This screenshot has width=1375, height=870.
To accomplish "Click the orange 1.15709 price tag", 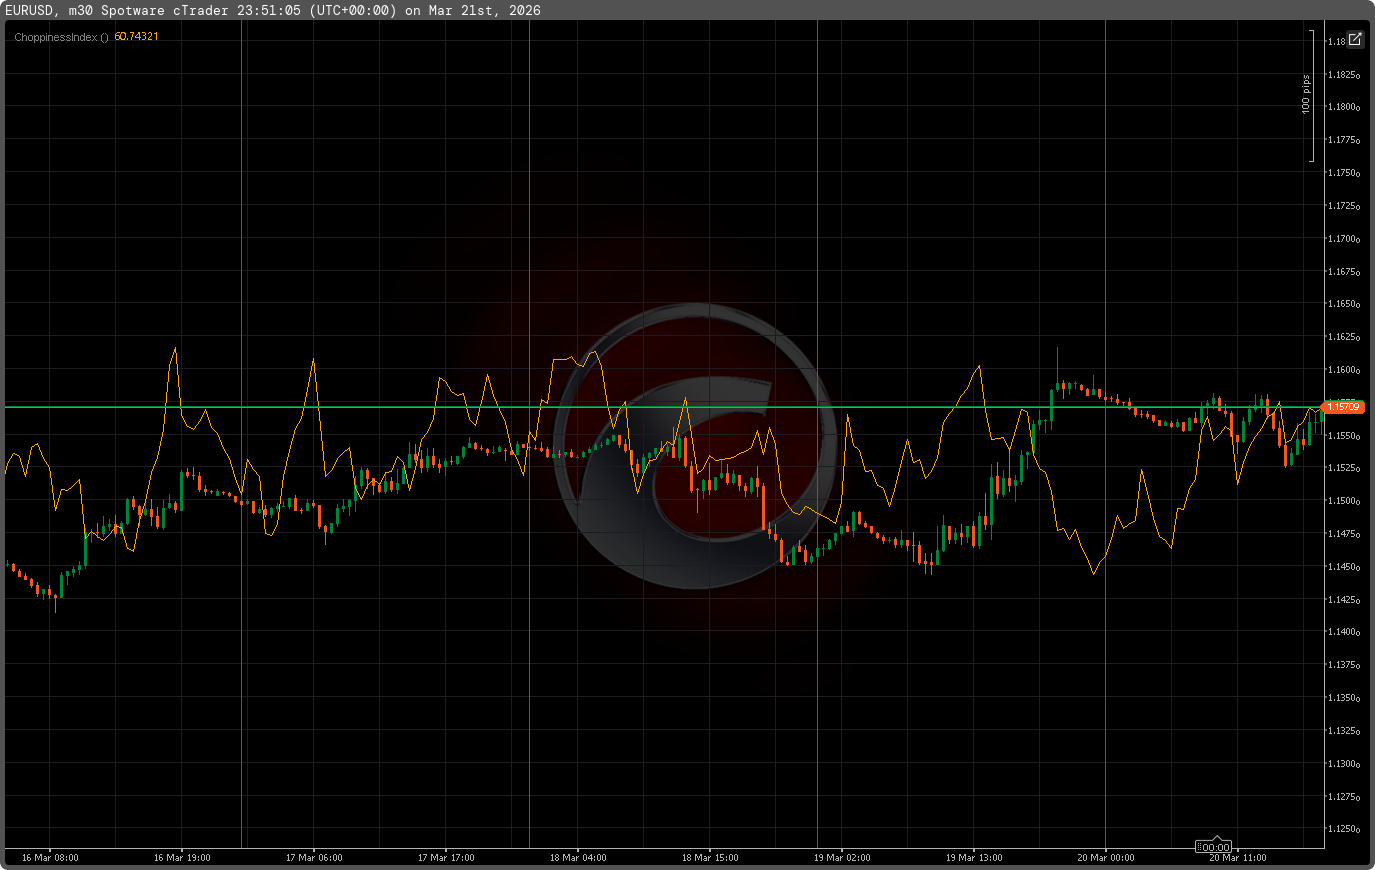I will click(x=1344, y=407).
